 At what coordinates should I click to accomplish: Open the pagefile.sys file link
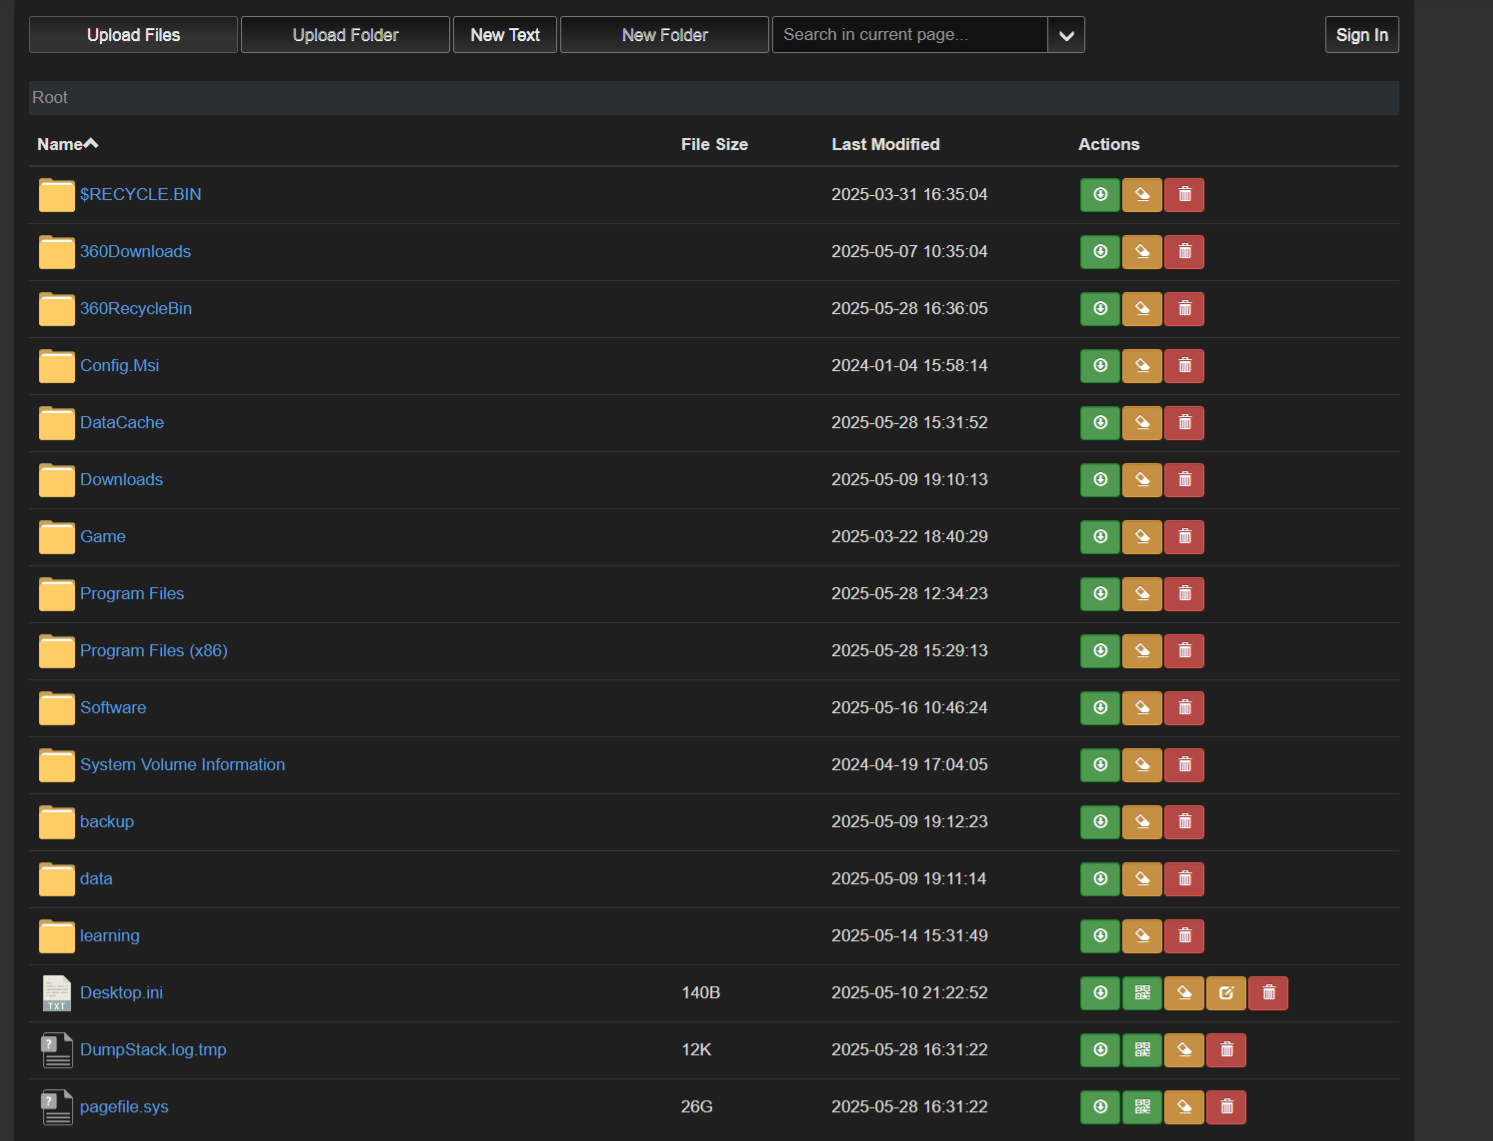point(124,1107)
